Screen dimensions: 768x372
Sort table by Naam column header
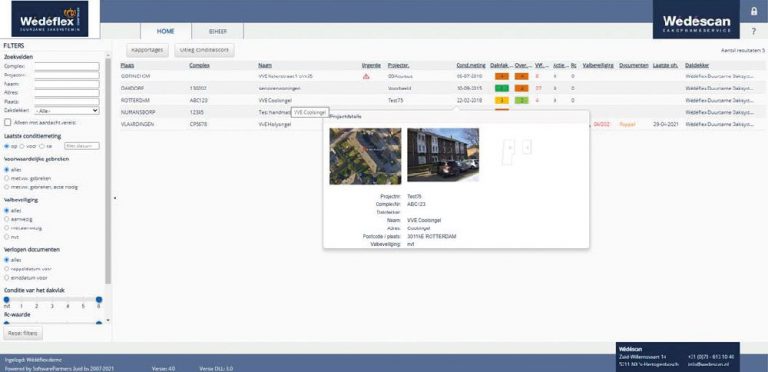coord(265,65)
